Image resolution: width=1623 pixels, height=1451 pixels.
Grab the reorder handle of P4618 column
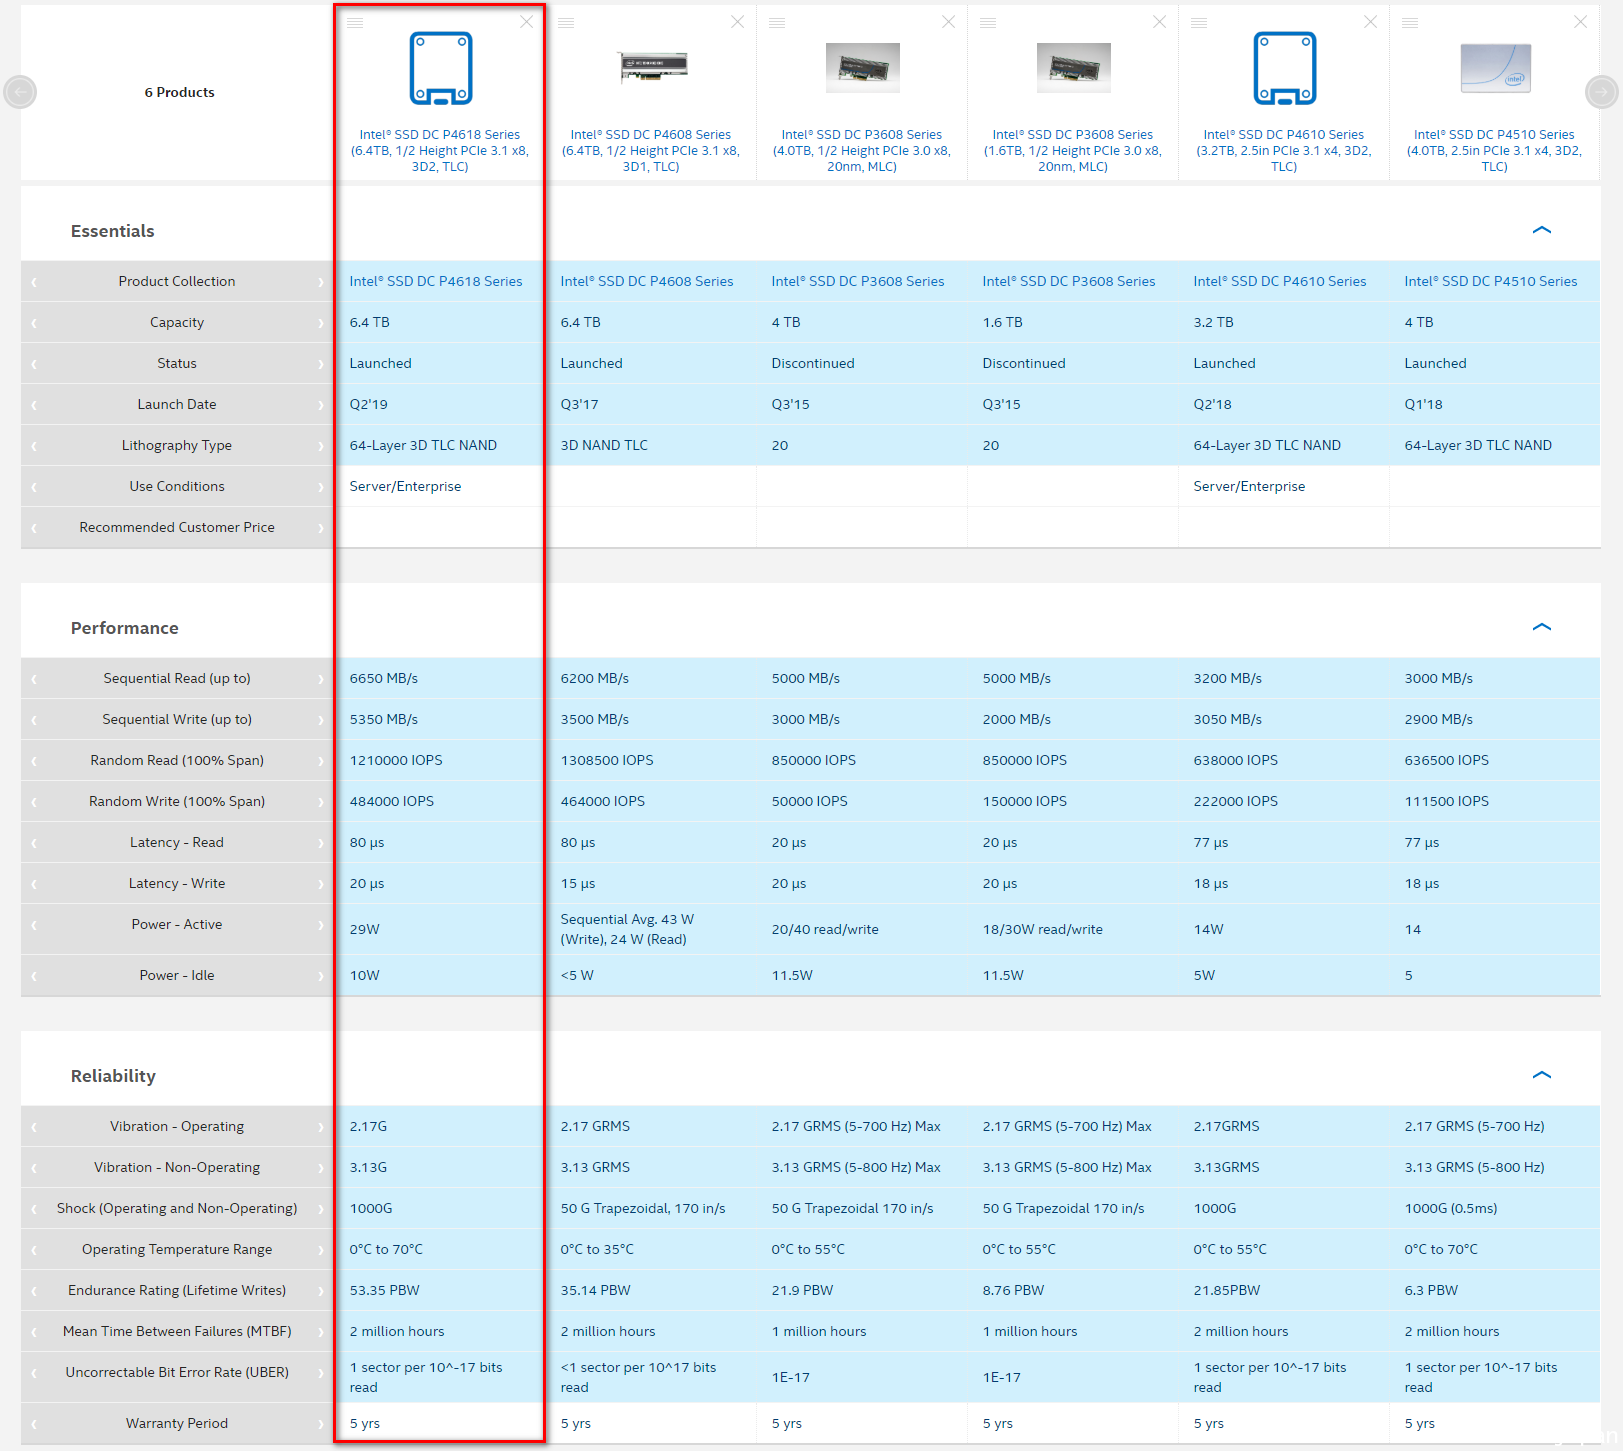click(x=355, y=22)
